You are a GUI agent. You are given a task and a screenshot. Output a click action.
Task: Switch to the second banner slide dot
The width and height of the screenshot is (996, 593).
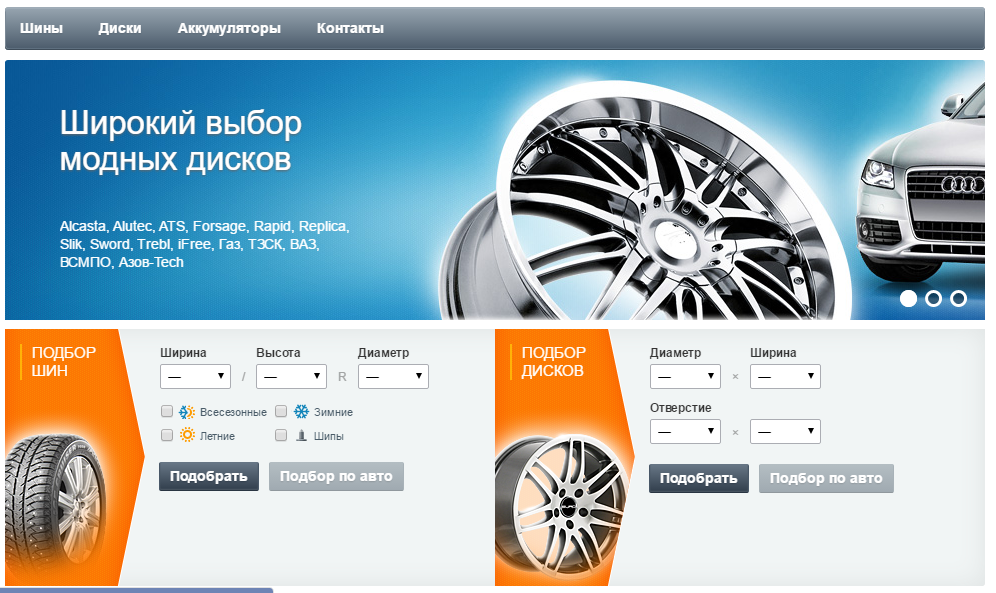point(933,298)
